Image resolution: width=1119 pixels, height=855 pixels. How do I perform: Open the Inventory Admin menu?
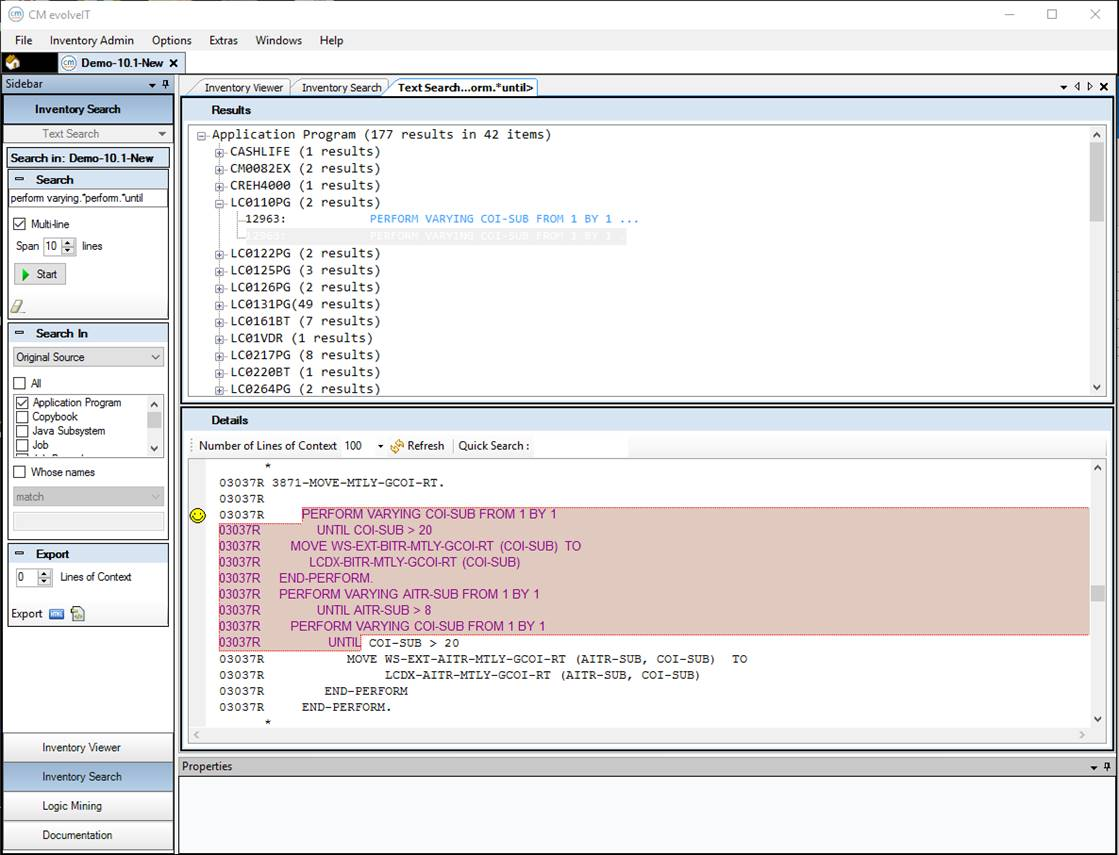pyautogui.click(x=92, y=40)
